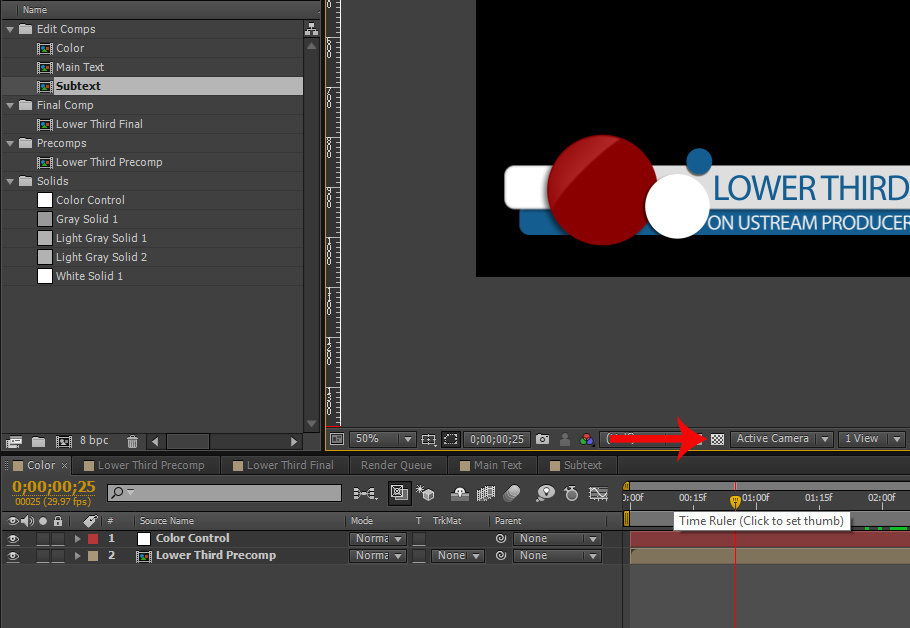Click the viewer timecode 0;00;00;25 button

coord(497,439)
